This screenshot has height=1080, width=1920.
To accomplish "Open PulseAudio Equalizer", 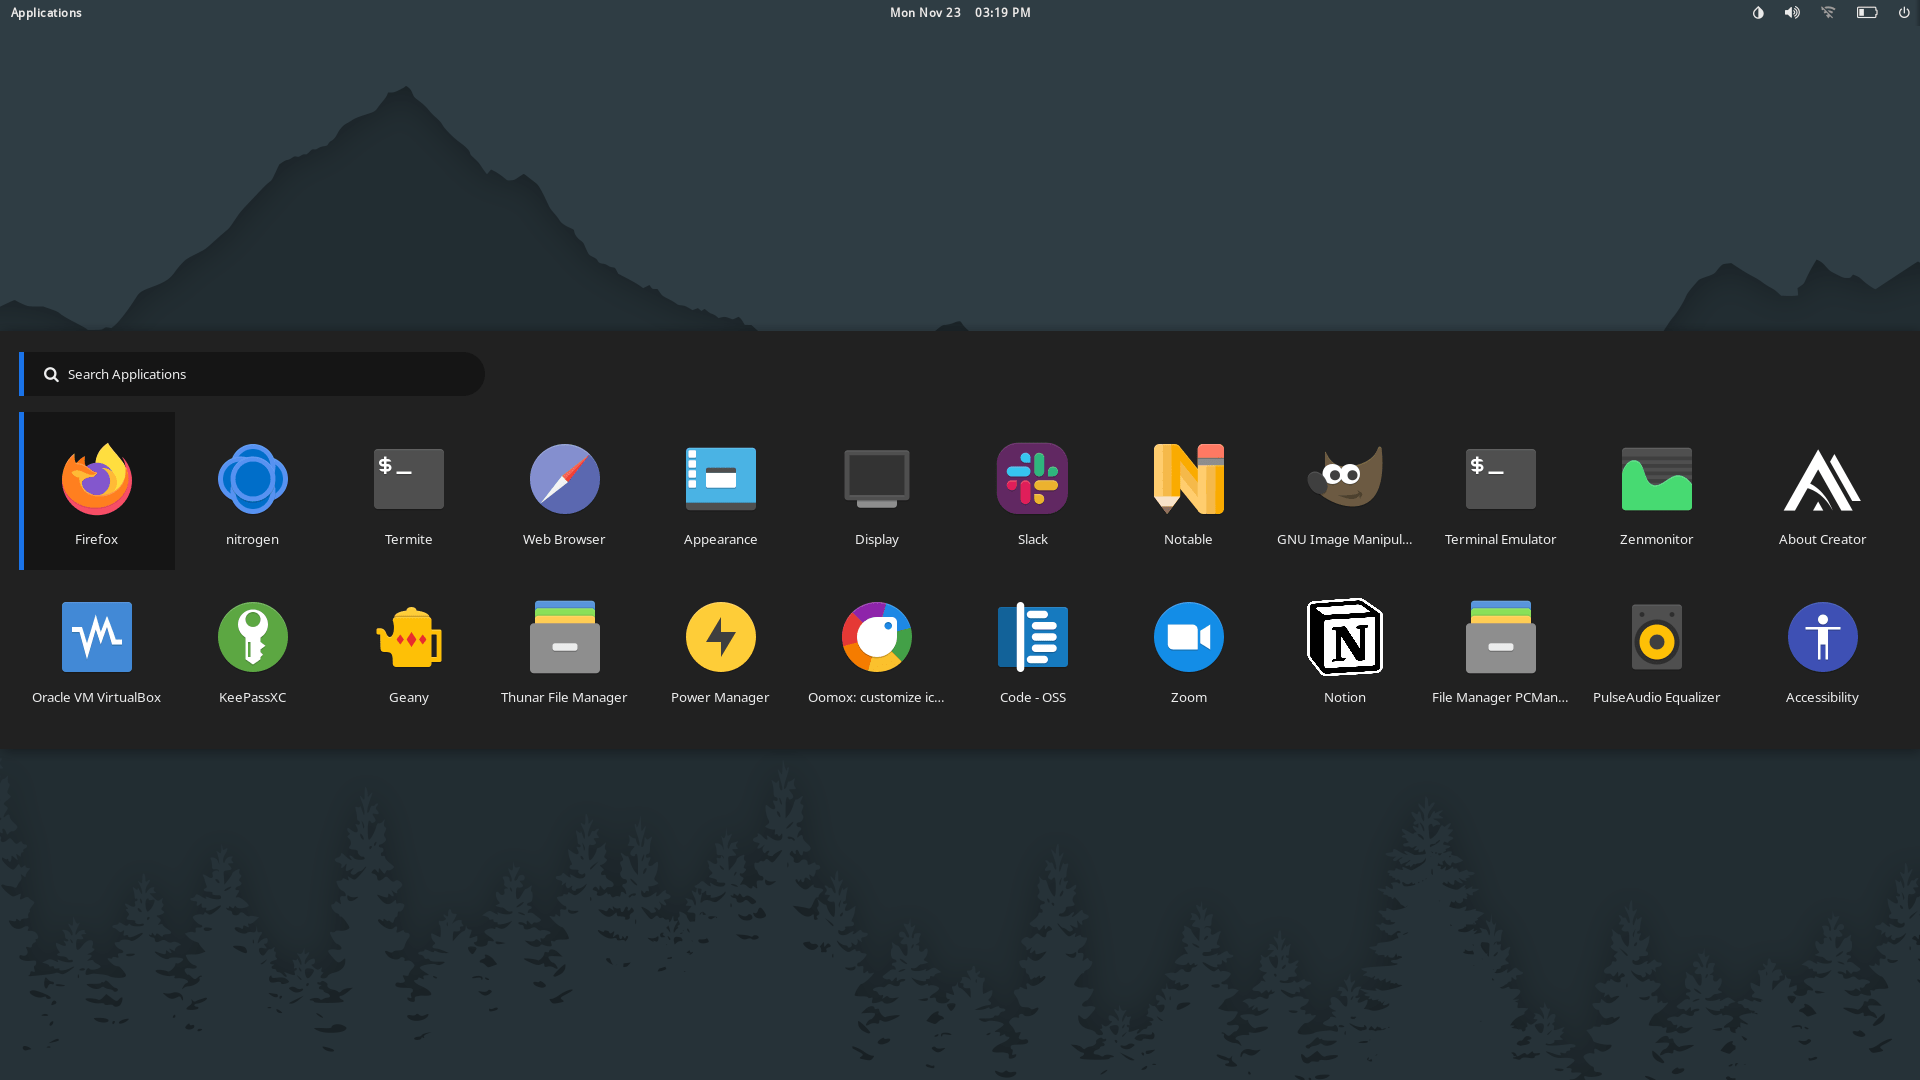I will click(1656, 648).
